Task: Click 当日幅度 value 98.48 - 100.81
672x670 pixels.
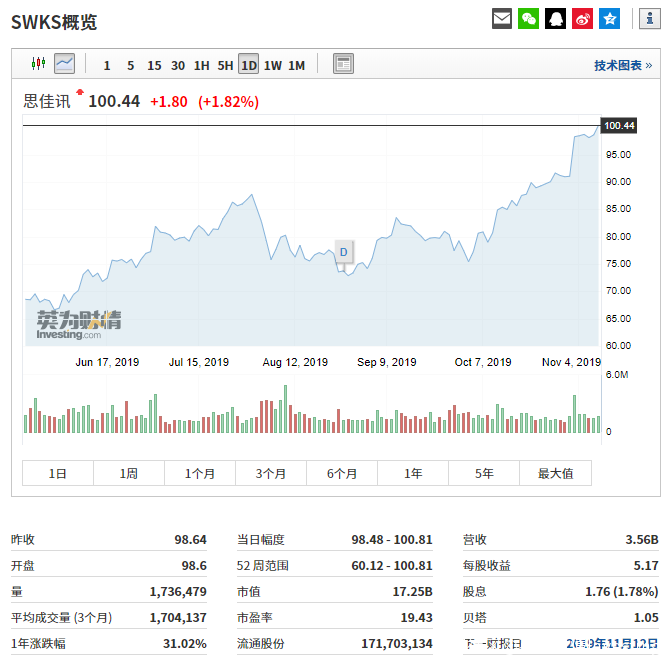Action: [x=392, y=539]
